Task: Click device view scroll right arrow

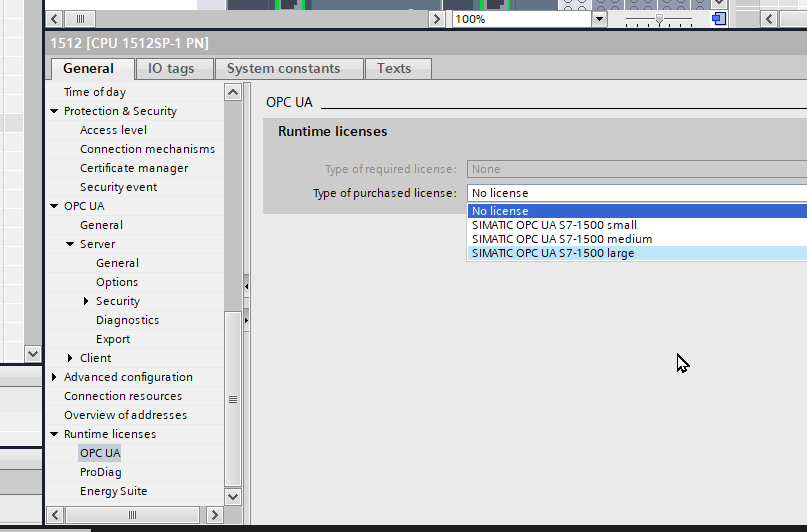Action: pos(436,19)
